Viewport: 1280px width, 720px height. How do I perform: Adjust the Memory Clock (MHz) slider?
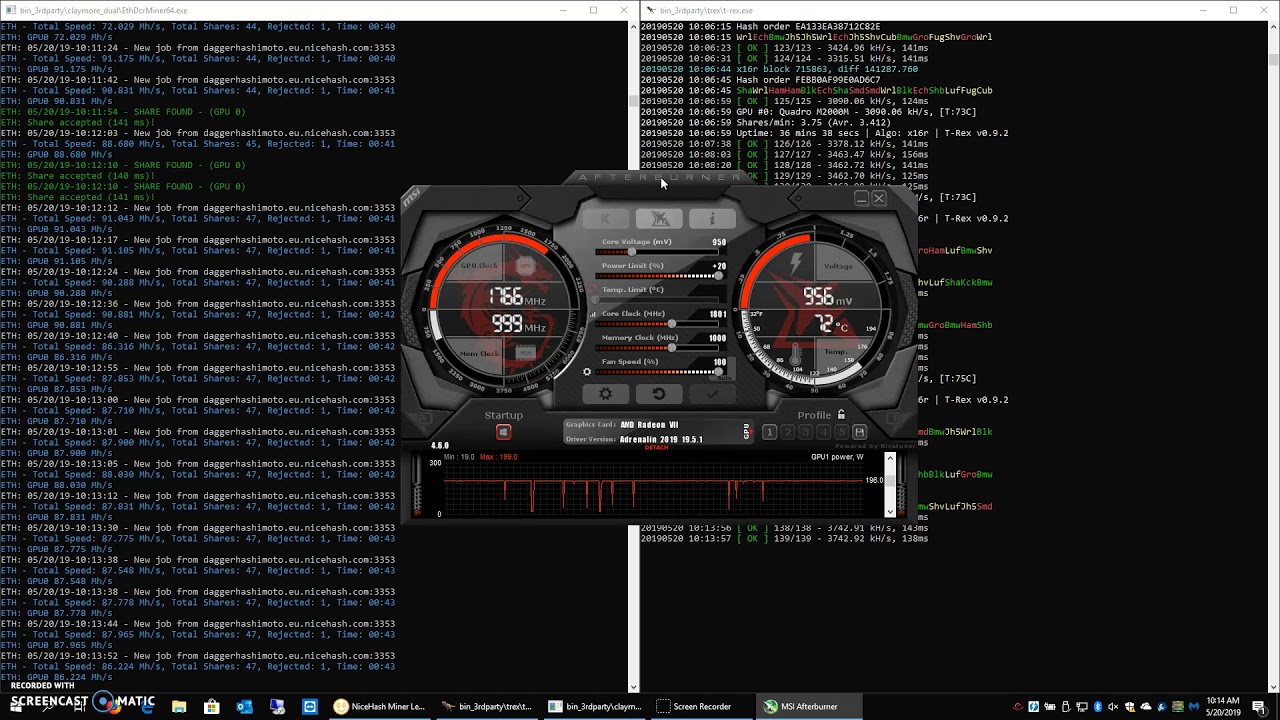tap(659, 347)
